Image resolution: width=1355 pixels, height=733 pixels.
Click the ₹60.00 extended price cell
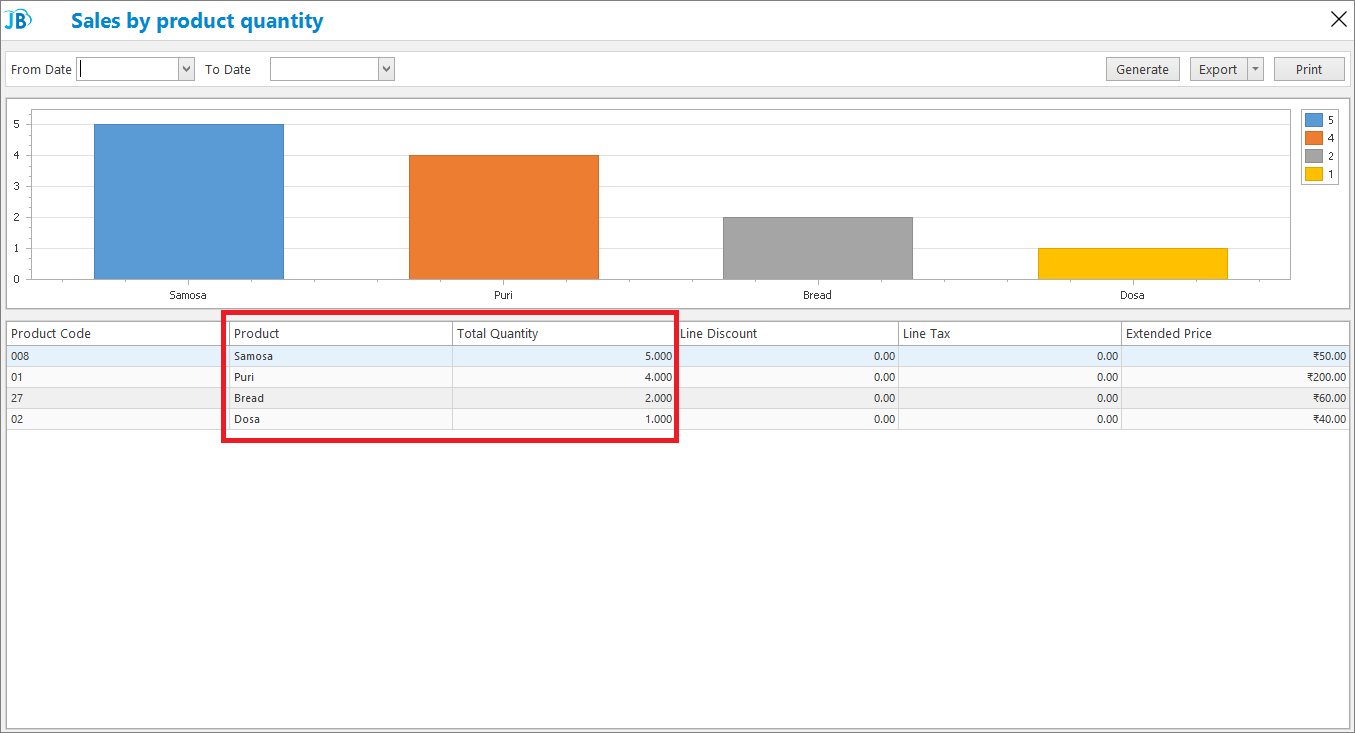pos(1235,398)
